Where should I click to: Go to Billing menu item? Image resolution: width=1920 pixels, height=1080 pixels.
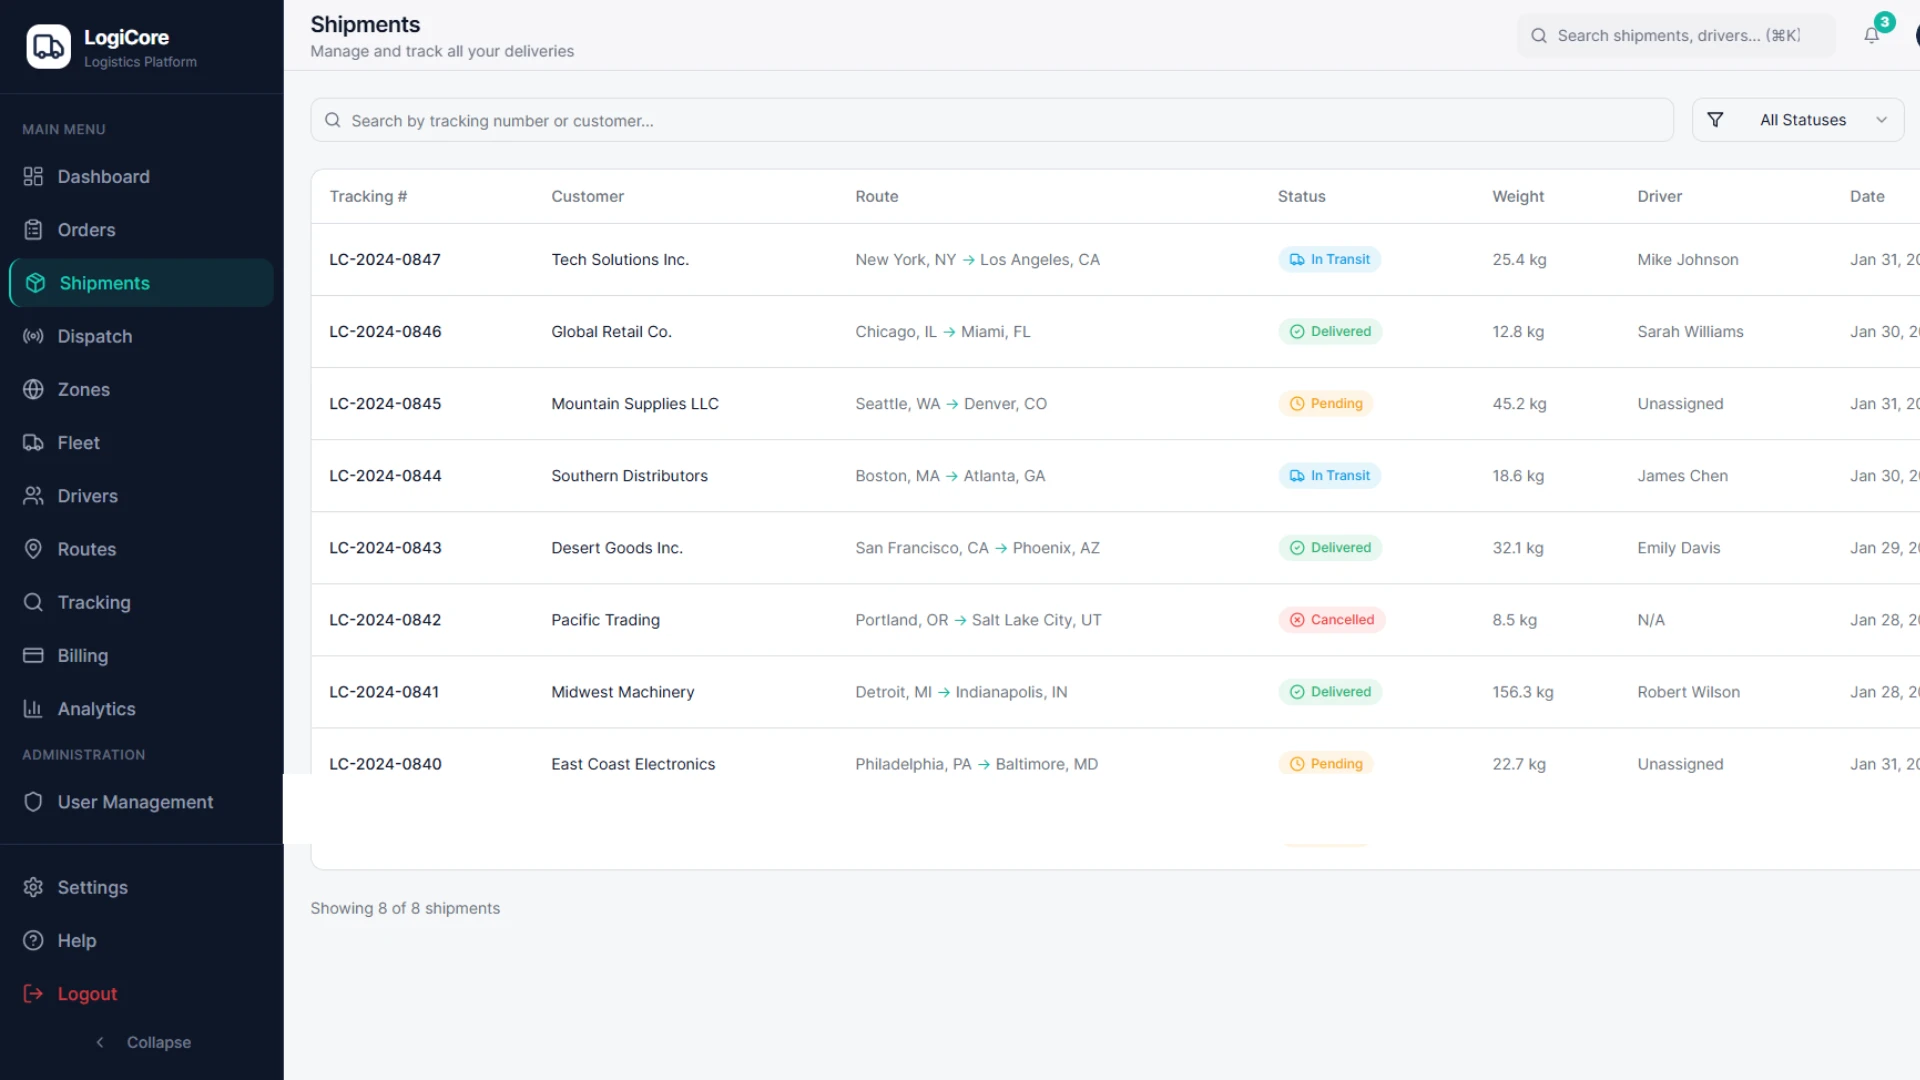(141, 655)
